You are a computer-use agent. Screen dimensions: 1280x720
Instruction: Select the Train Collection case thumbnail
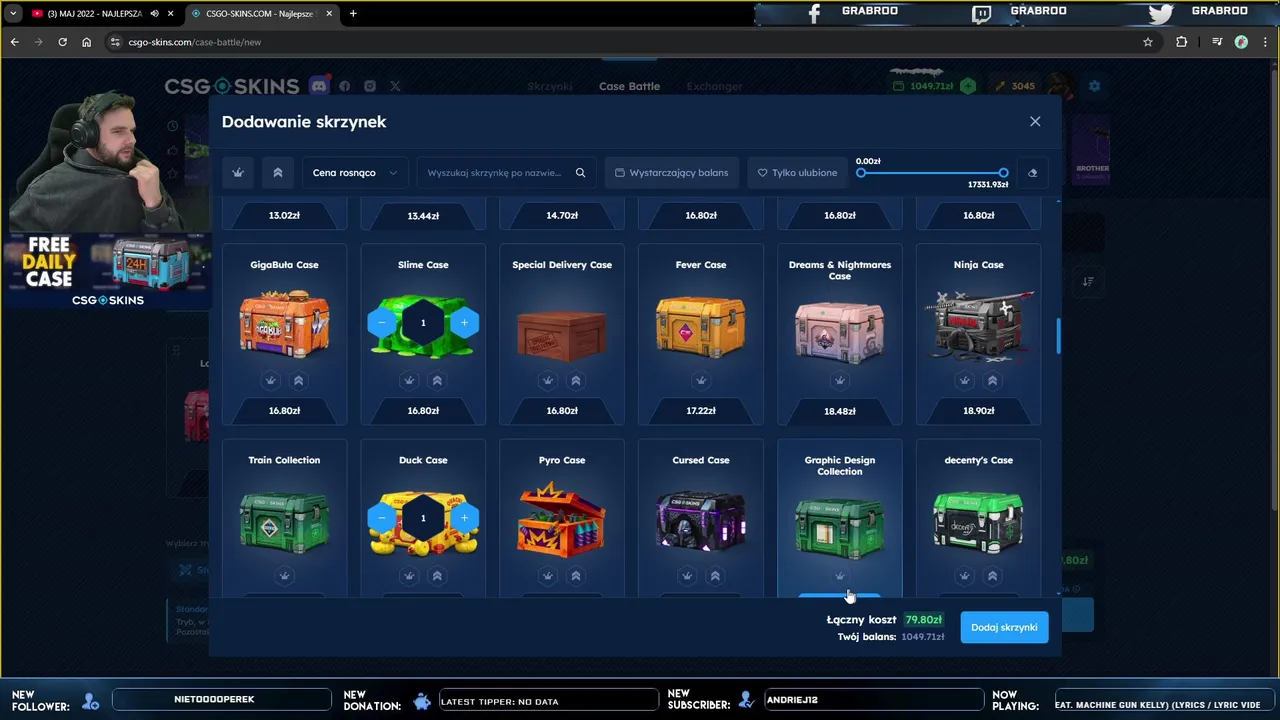click(284, 521)
